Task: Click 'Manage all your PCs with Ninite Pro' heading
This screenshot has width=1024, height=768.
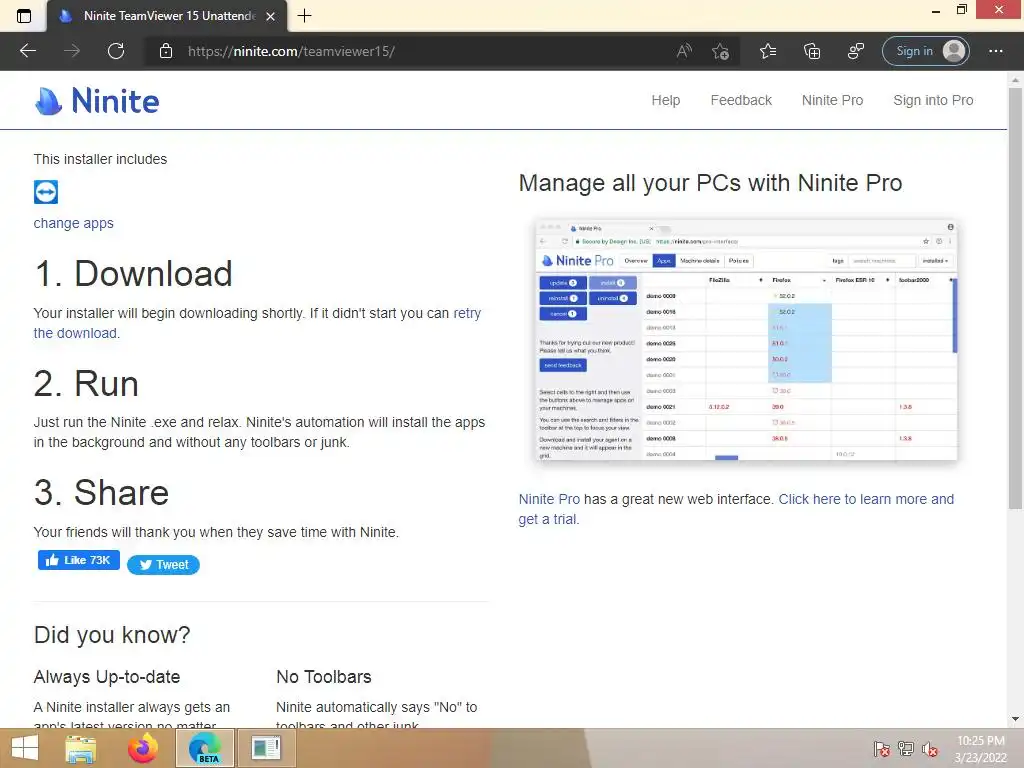Action: coord(711,183)
